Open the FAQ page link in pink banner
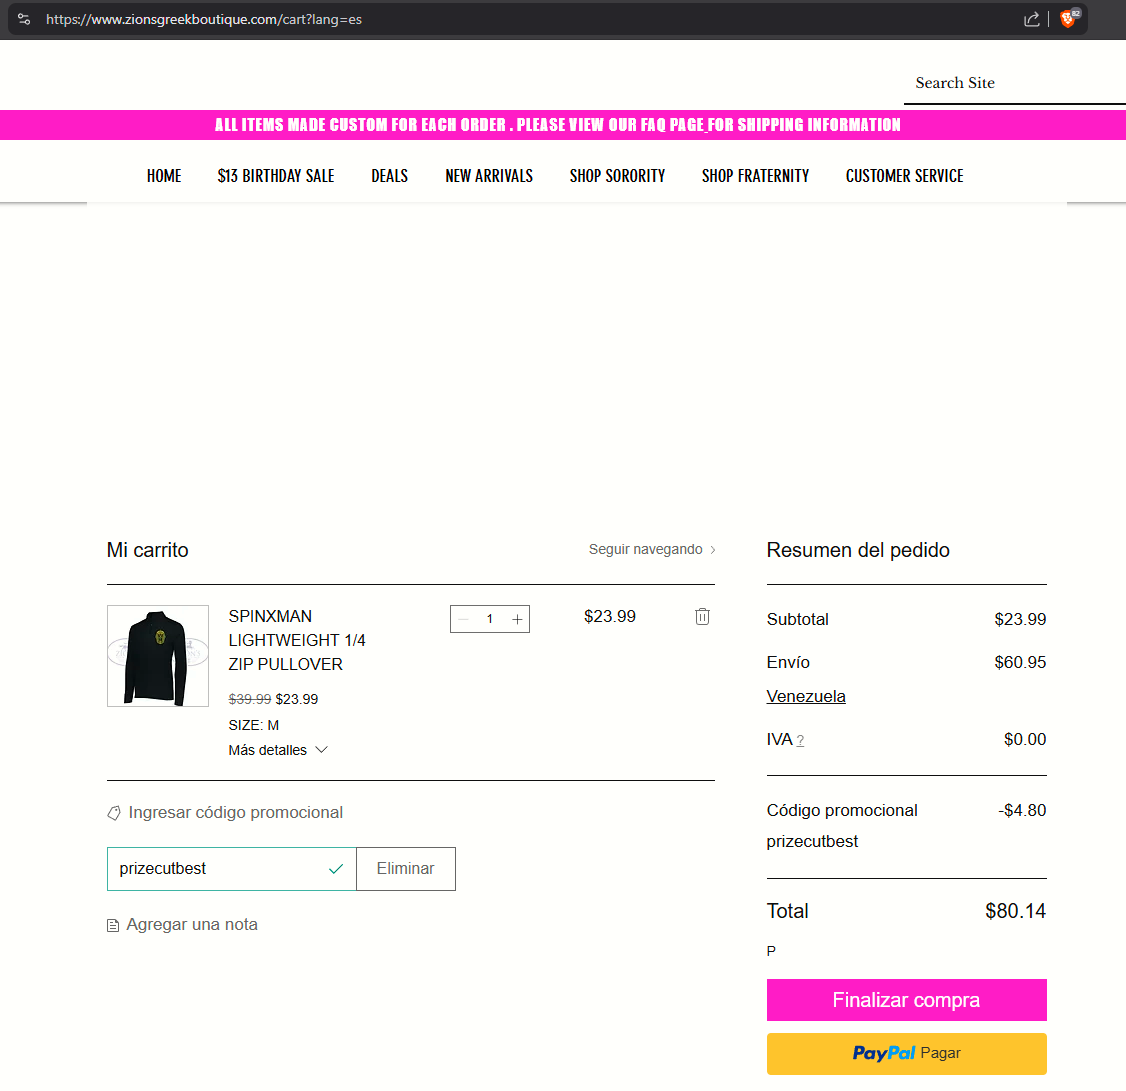This screenshot has height=1091, width=1126. pyautogui.click(x=671, y=125)
